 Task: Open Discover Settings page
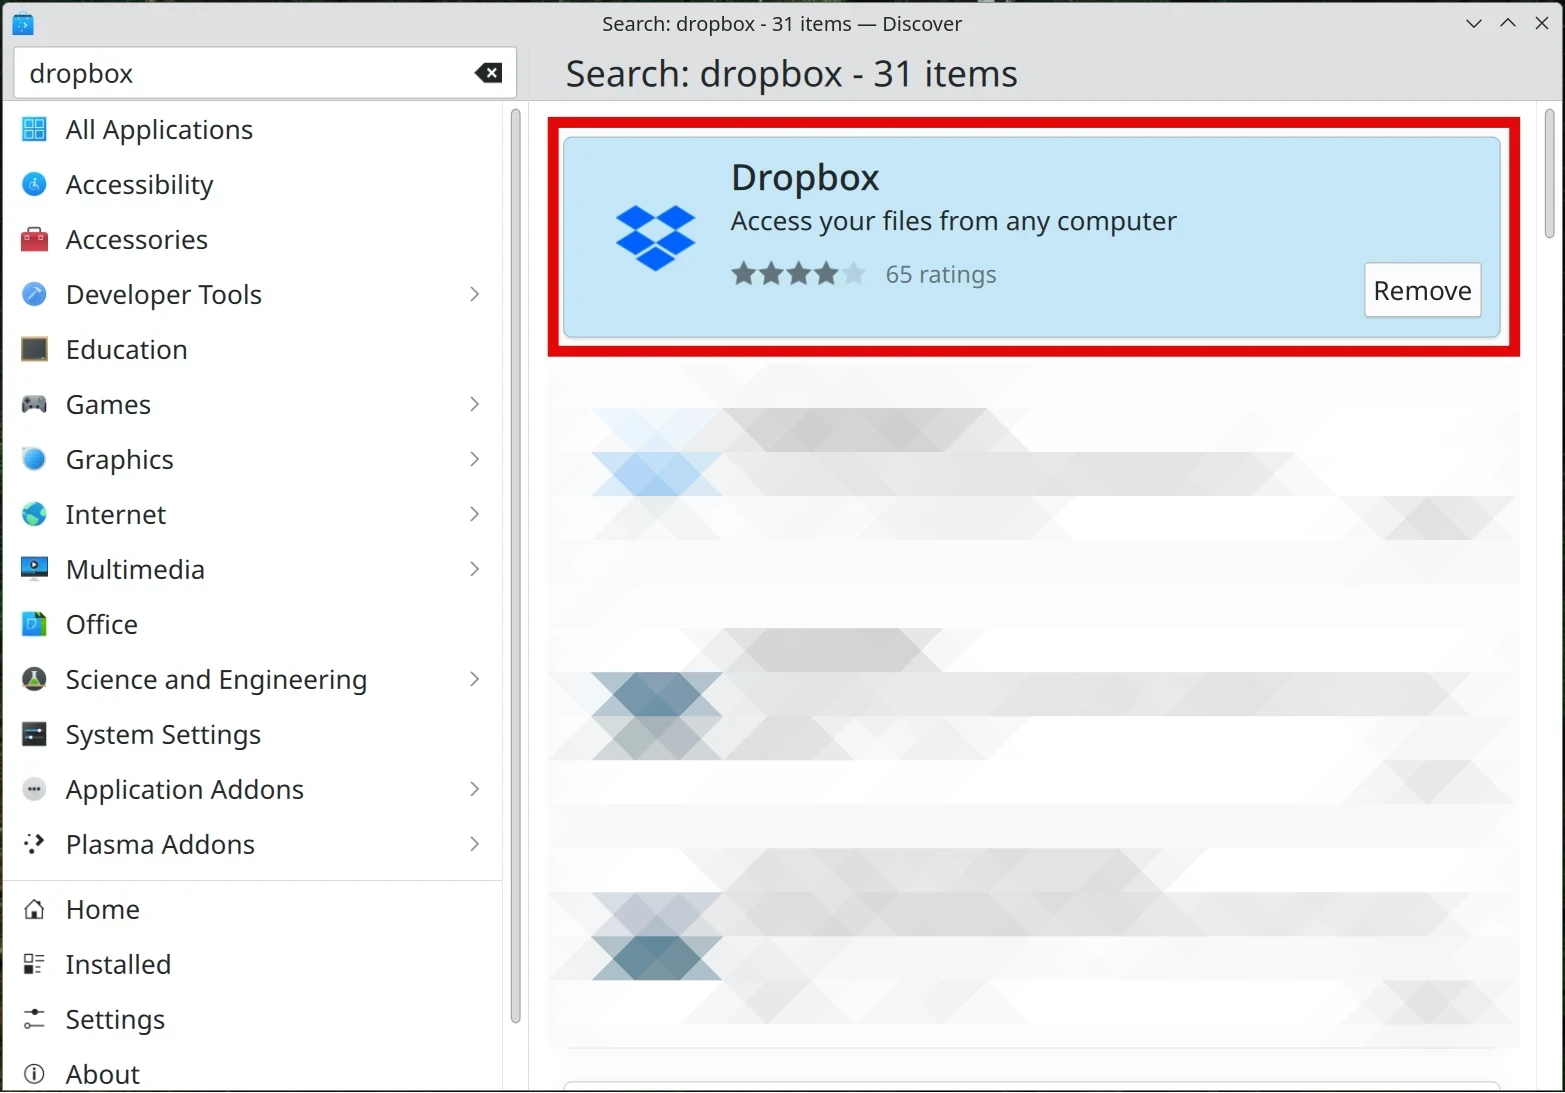[253, 1019]
